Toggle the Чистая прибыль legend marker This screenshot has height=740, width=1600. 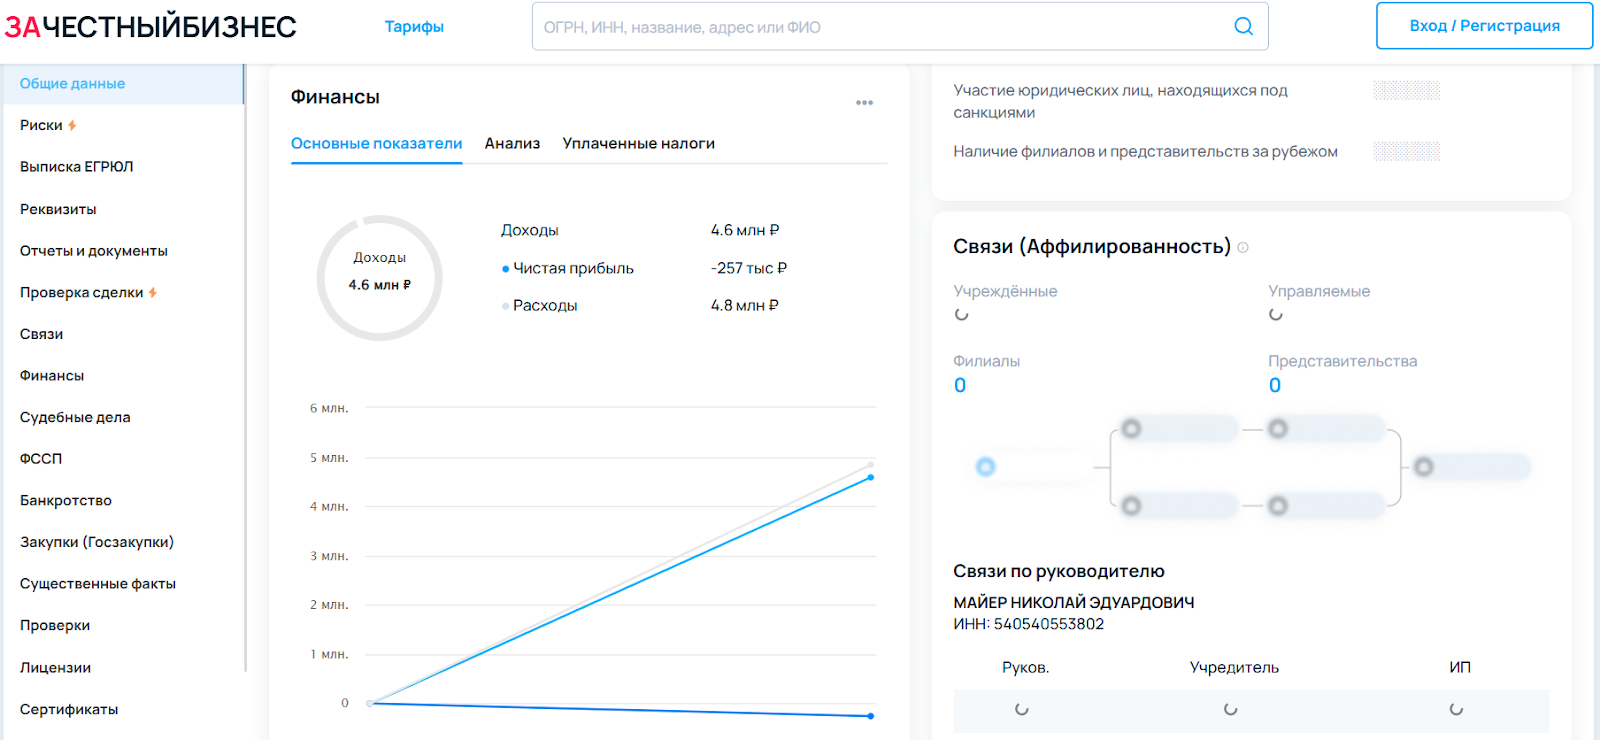506,269
